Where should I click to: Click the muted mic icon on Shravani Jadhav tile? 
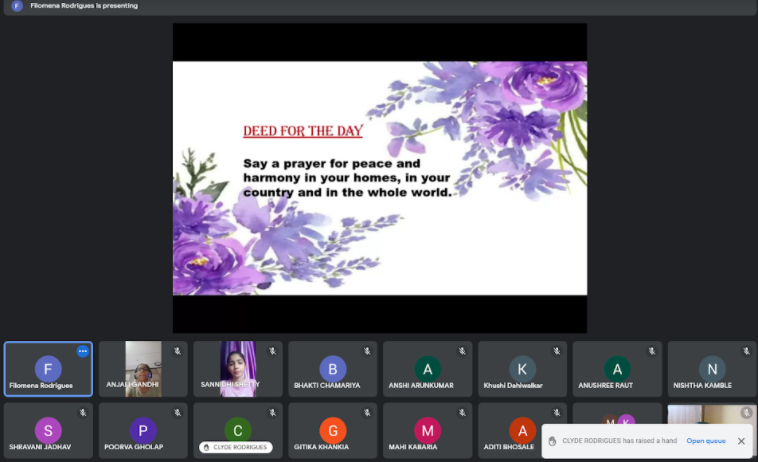tap(83, 412)
